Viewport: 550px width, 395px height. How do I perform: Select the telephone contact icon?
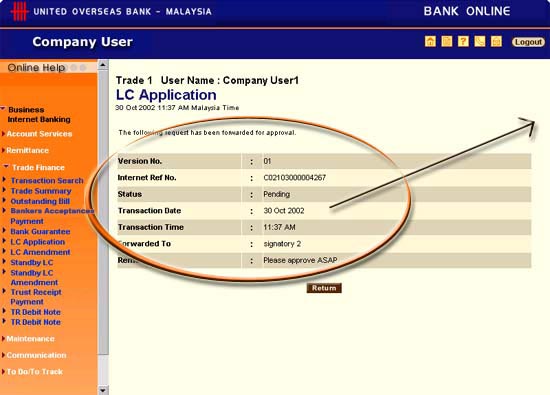point(479,41)
